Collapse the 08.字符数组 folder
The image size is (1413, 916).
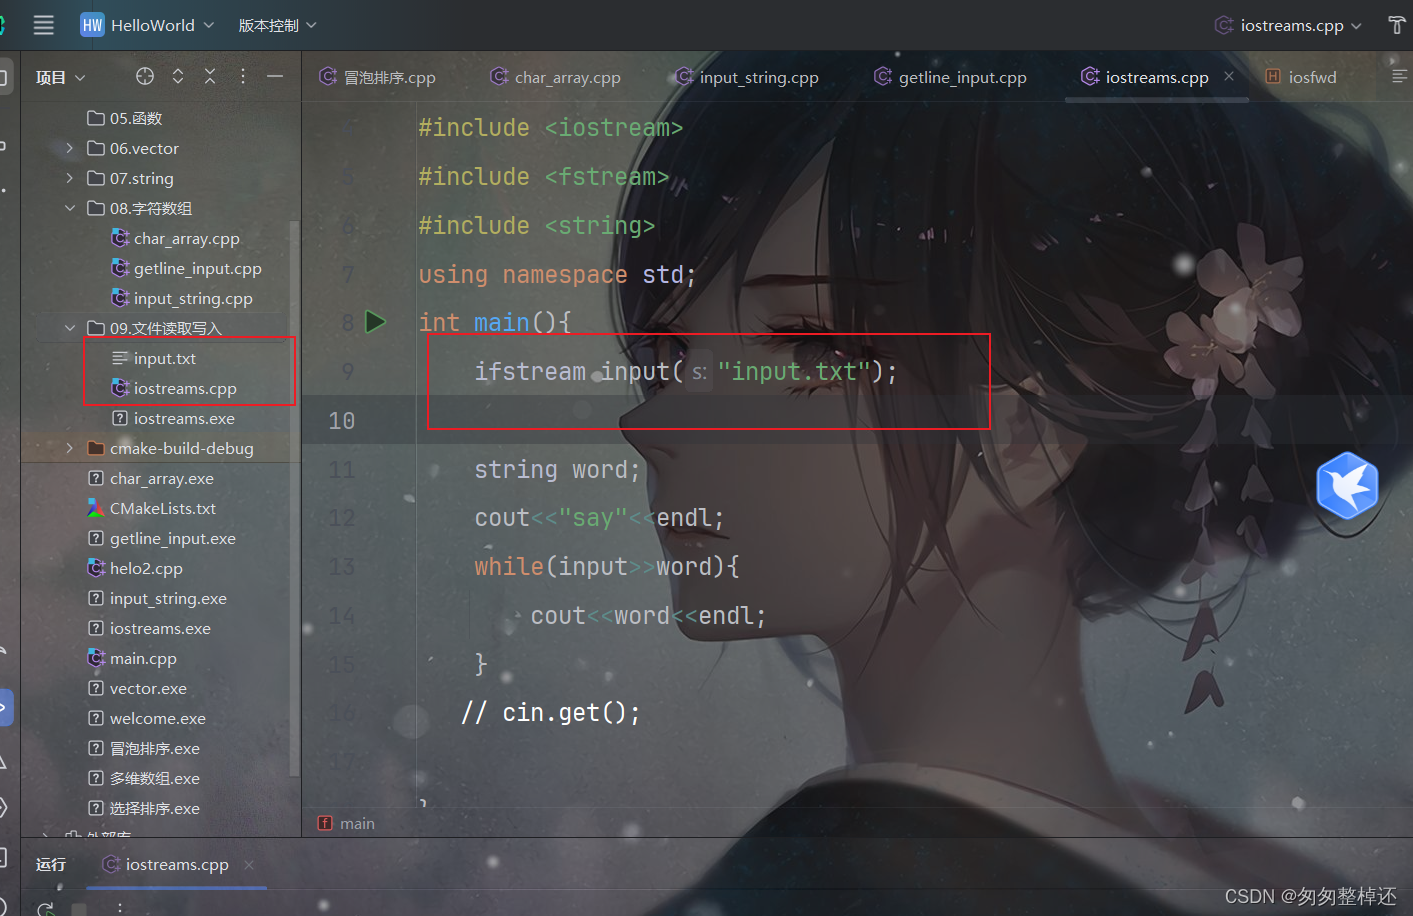(x=69, y=208)
